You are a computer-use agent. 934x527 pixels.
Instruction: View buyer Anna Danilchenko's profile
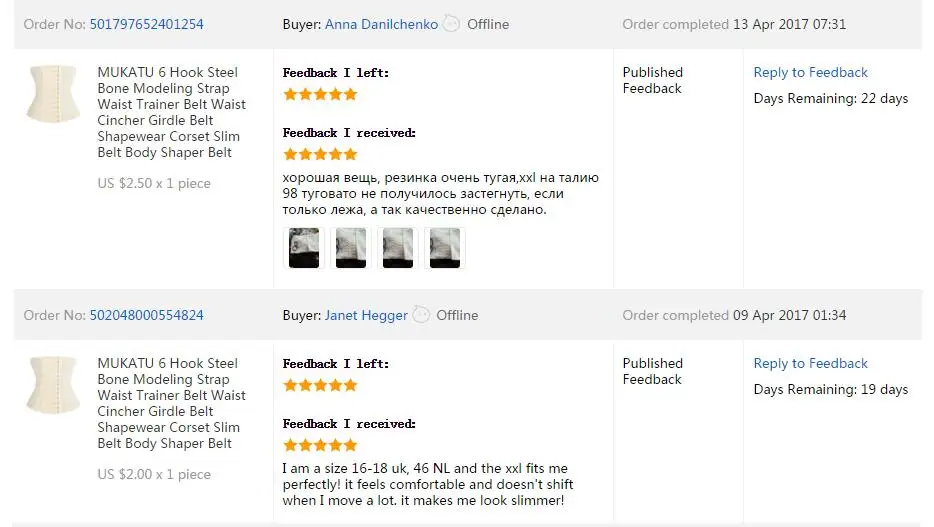(381, 24)
